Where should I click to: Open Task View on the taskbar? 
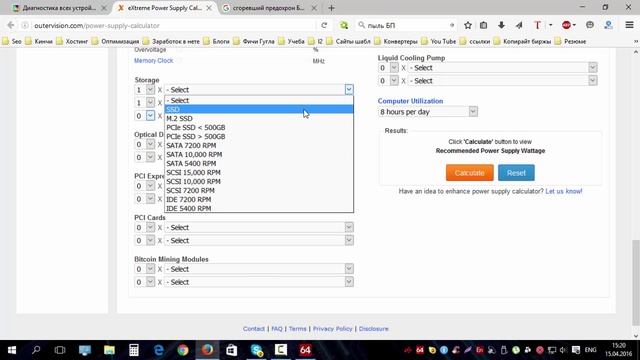click(x=60, y=350)
